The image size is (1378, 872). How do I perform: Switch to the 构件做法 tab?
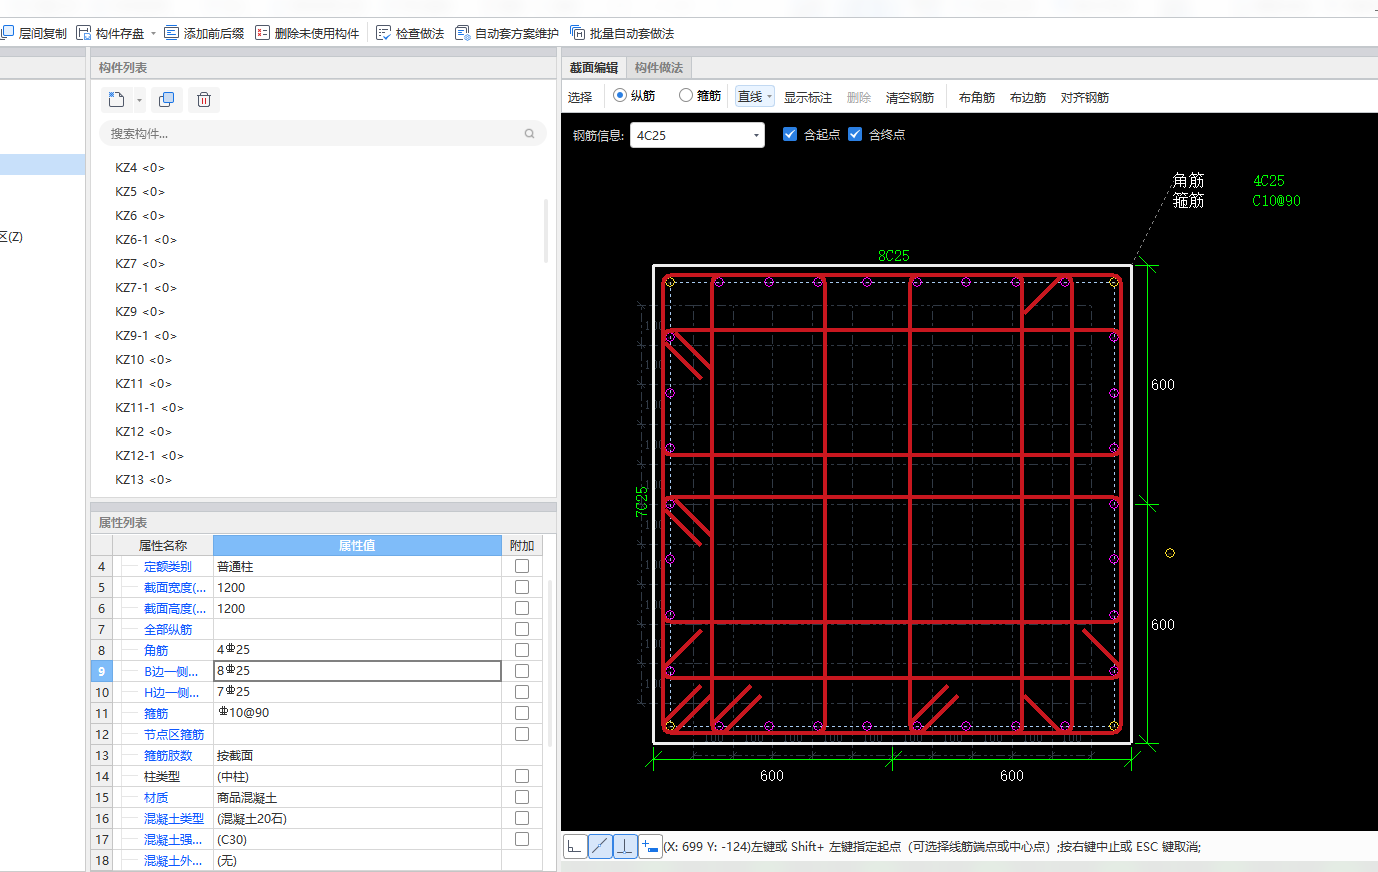(659, 68)
